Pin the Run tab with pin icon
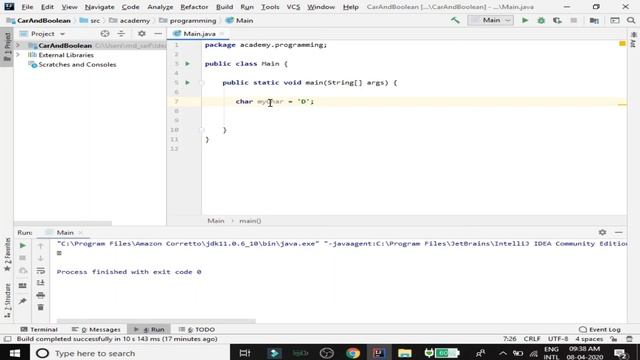The height and width of the screenshot is (360, 640). (23, 301)
